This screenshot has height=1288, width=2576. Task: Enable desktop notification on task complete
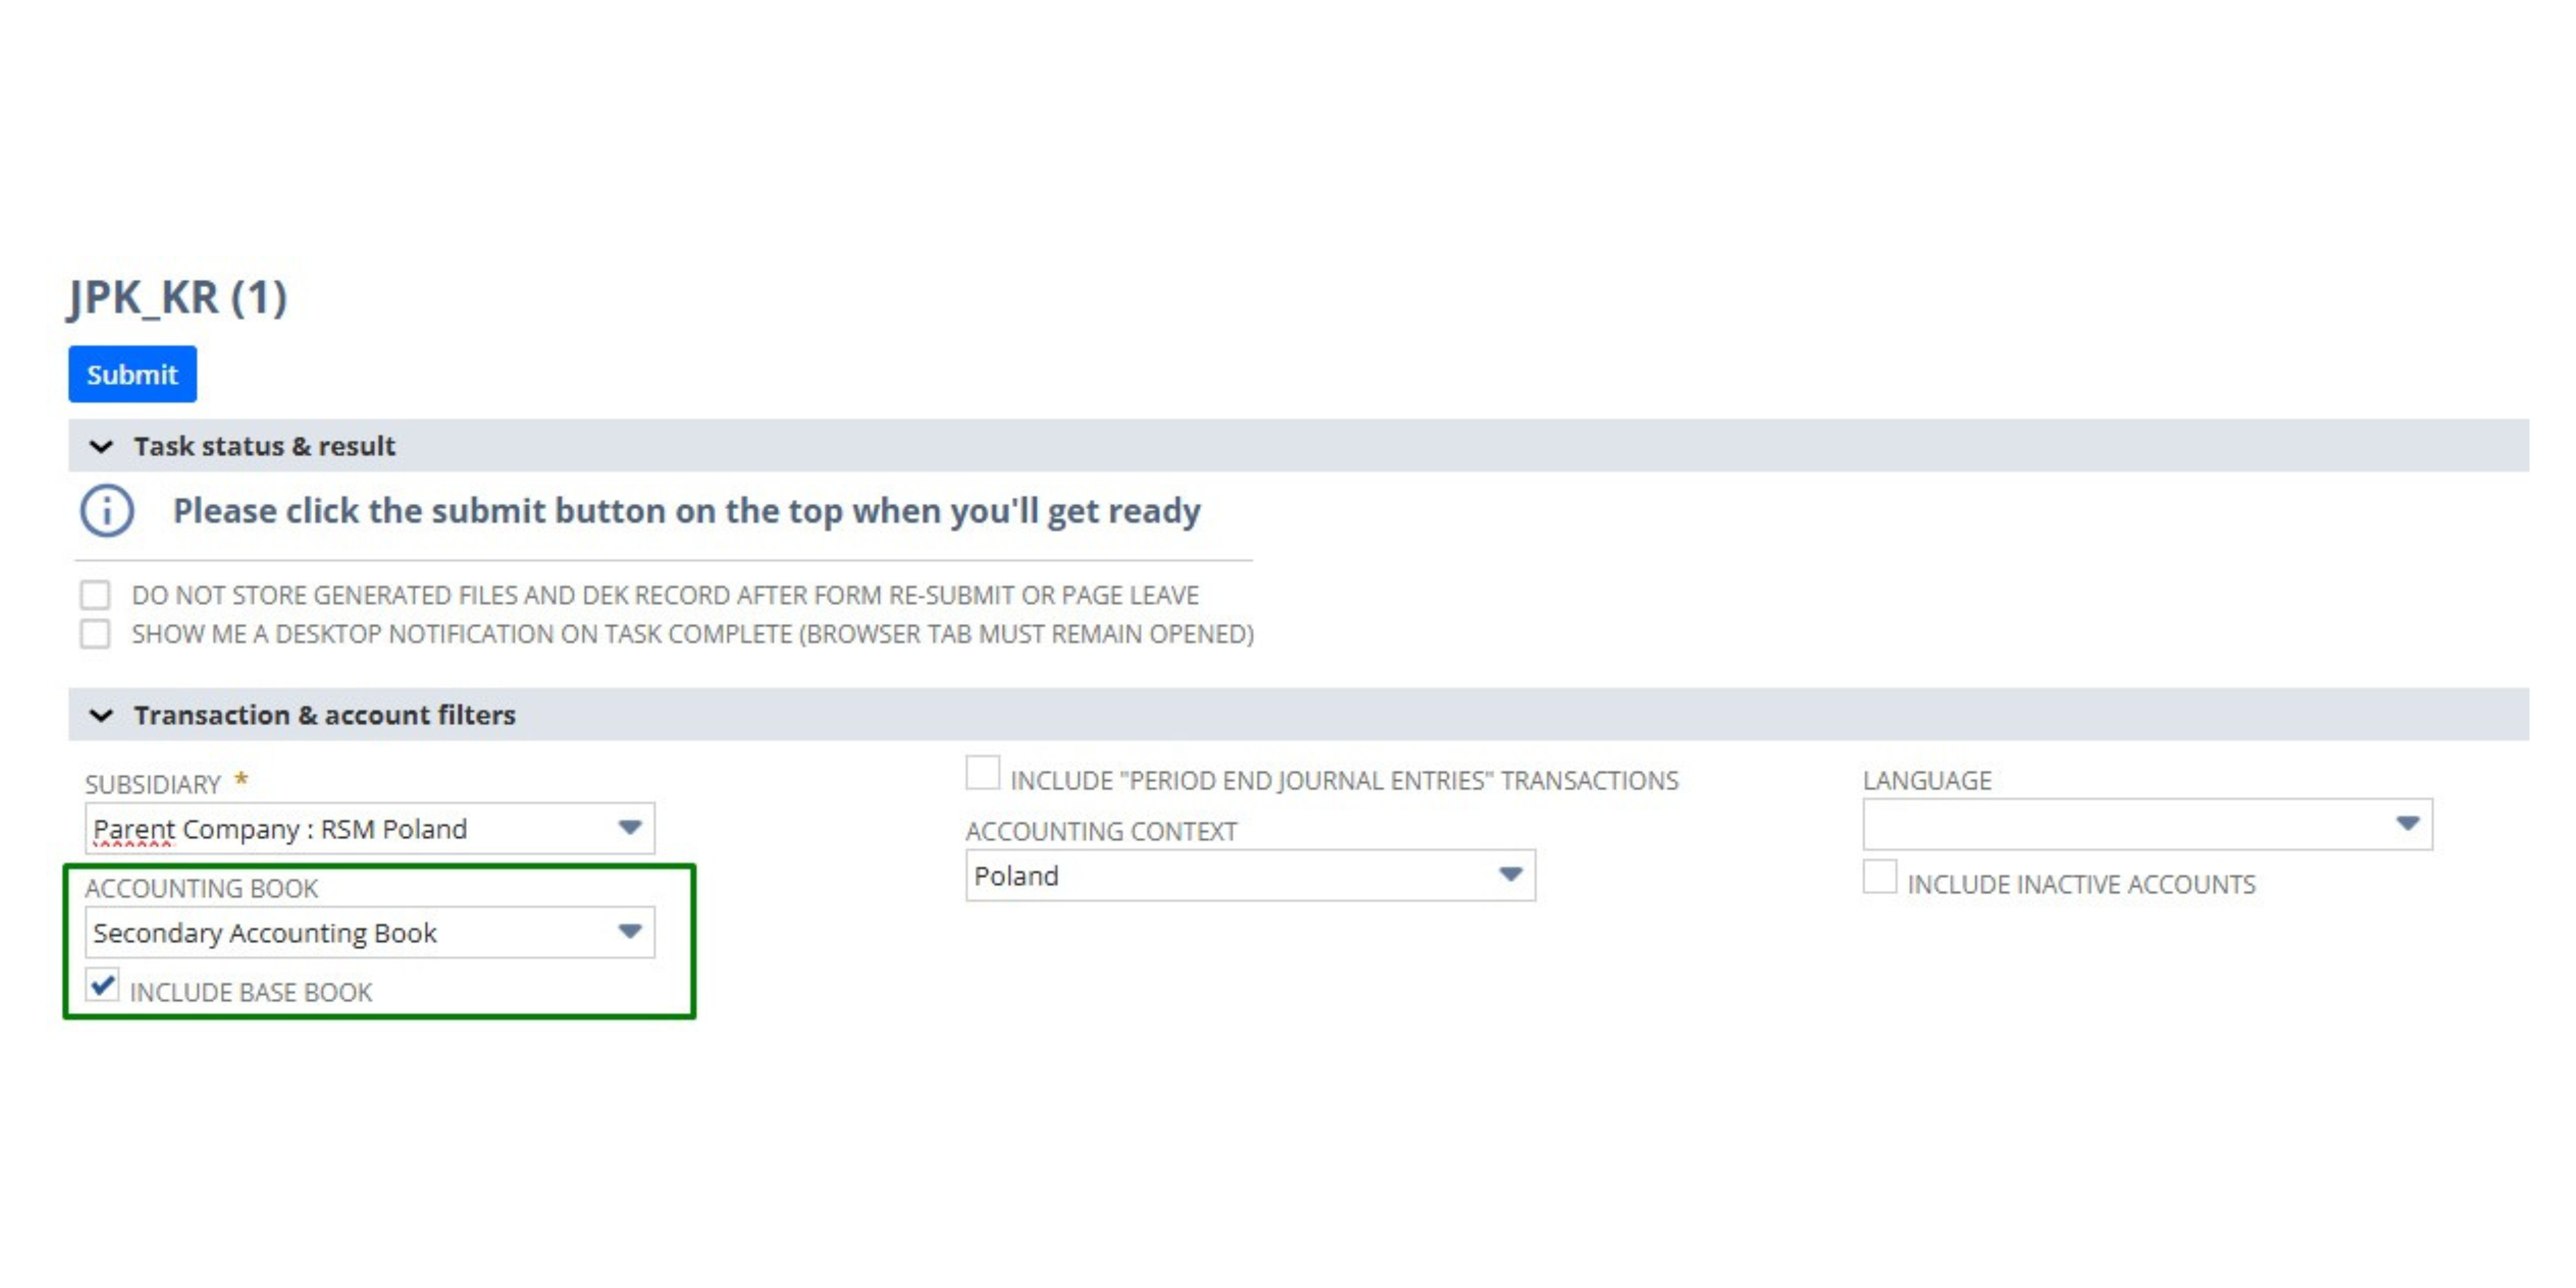[95, 634]
